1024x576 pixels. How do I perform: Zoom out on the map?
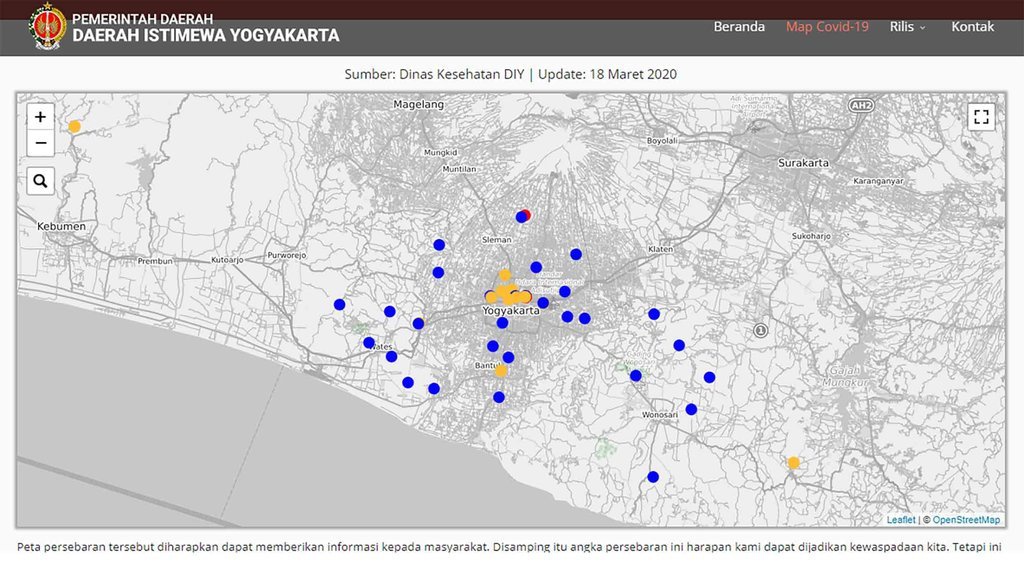click(40, 143)
